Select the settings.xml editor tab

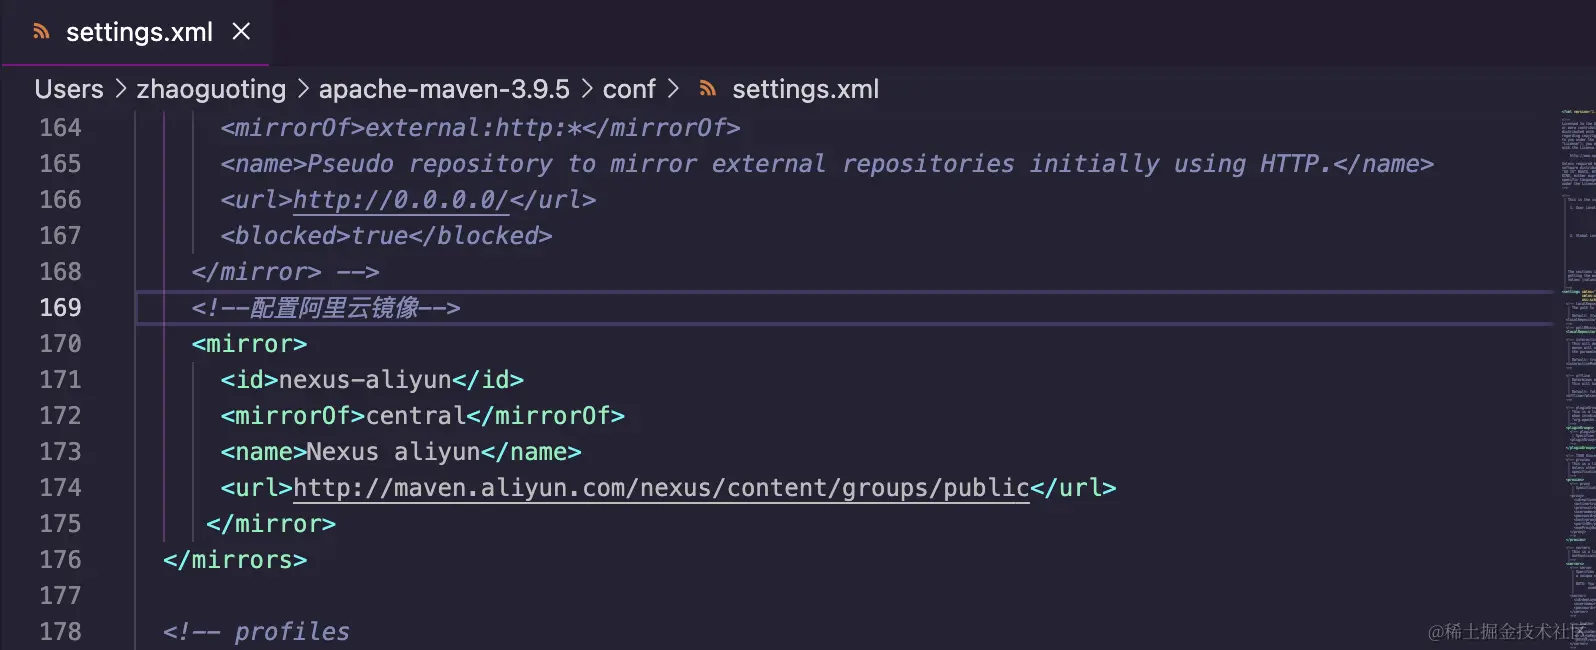coord(135,32)
